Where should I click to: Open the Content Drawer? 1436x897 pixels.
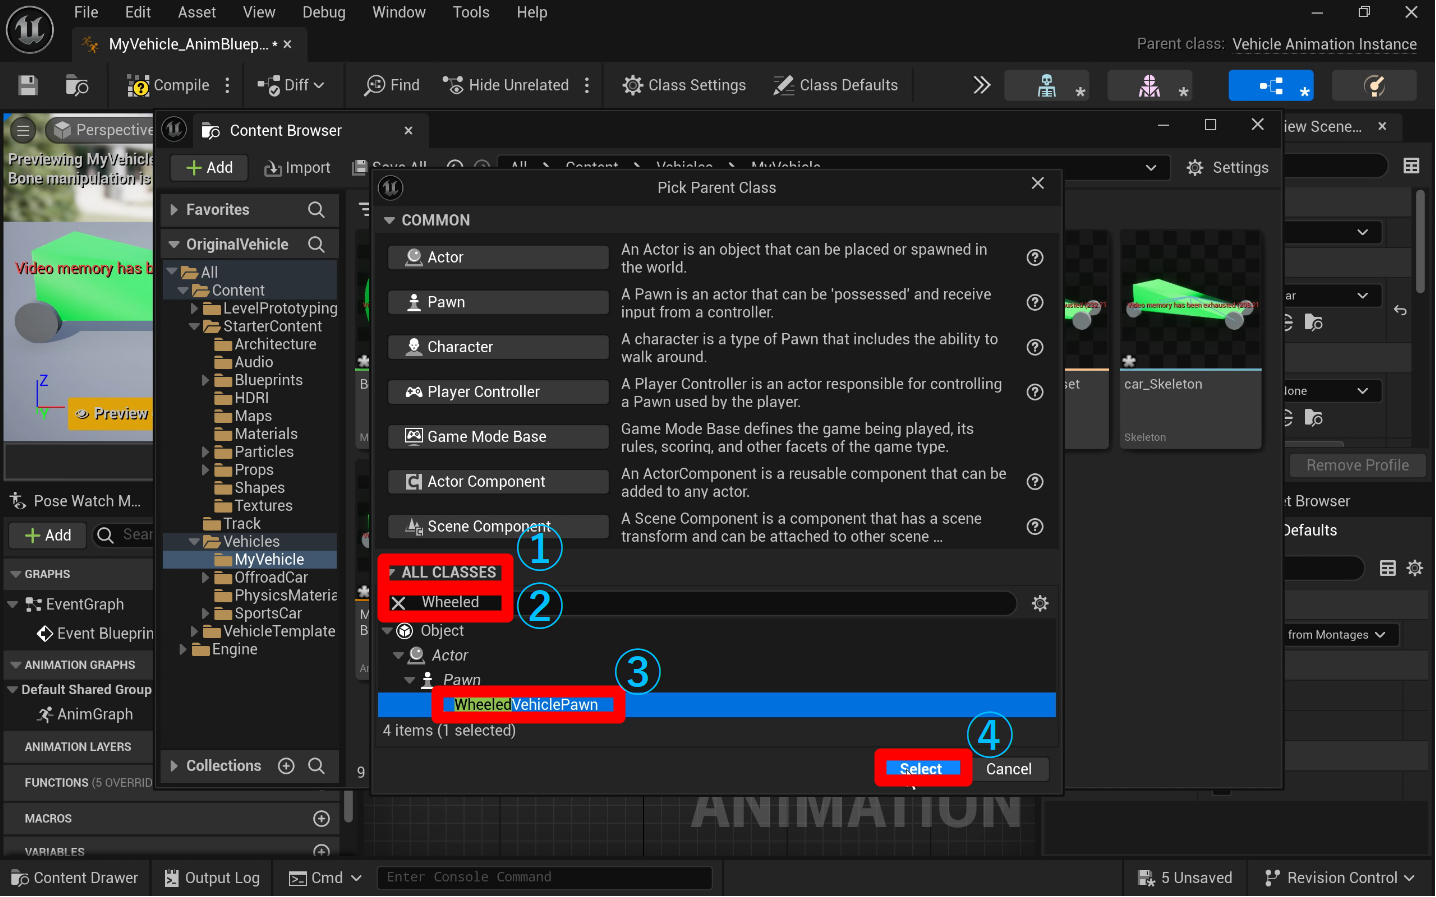tap(75, 878)
